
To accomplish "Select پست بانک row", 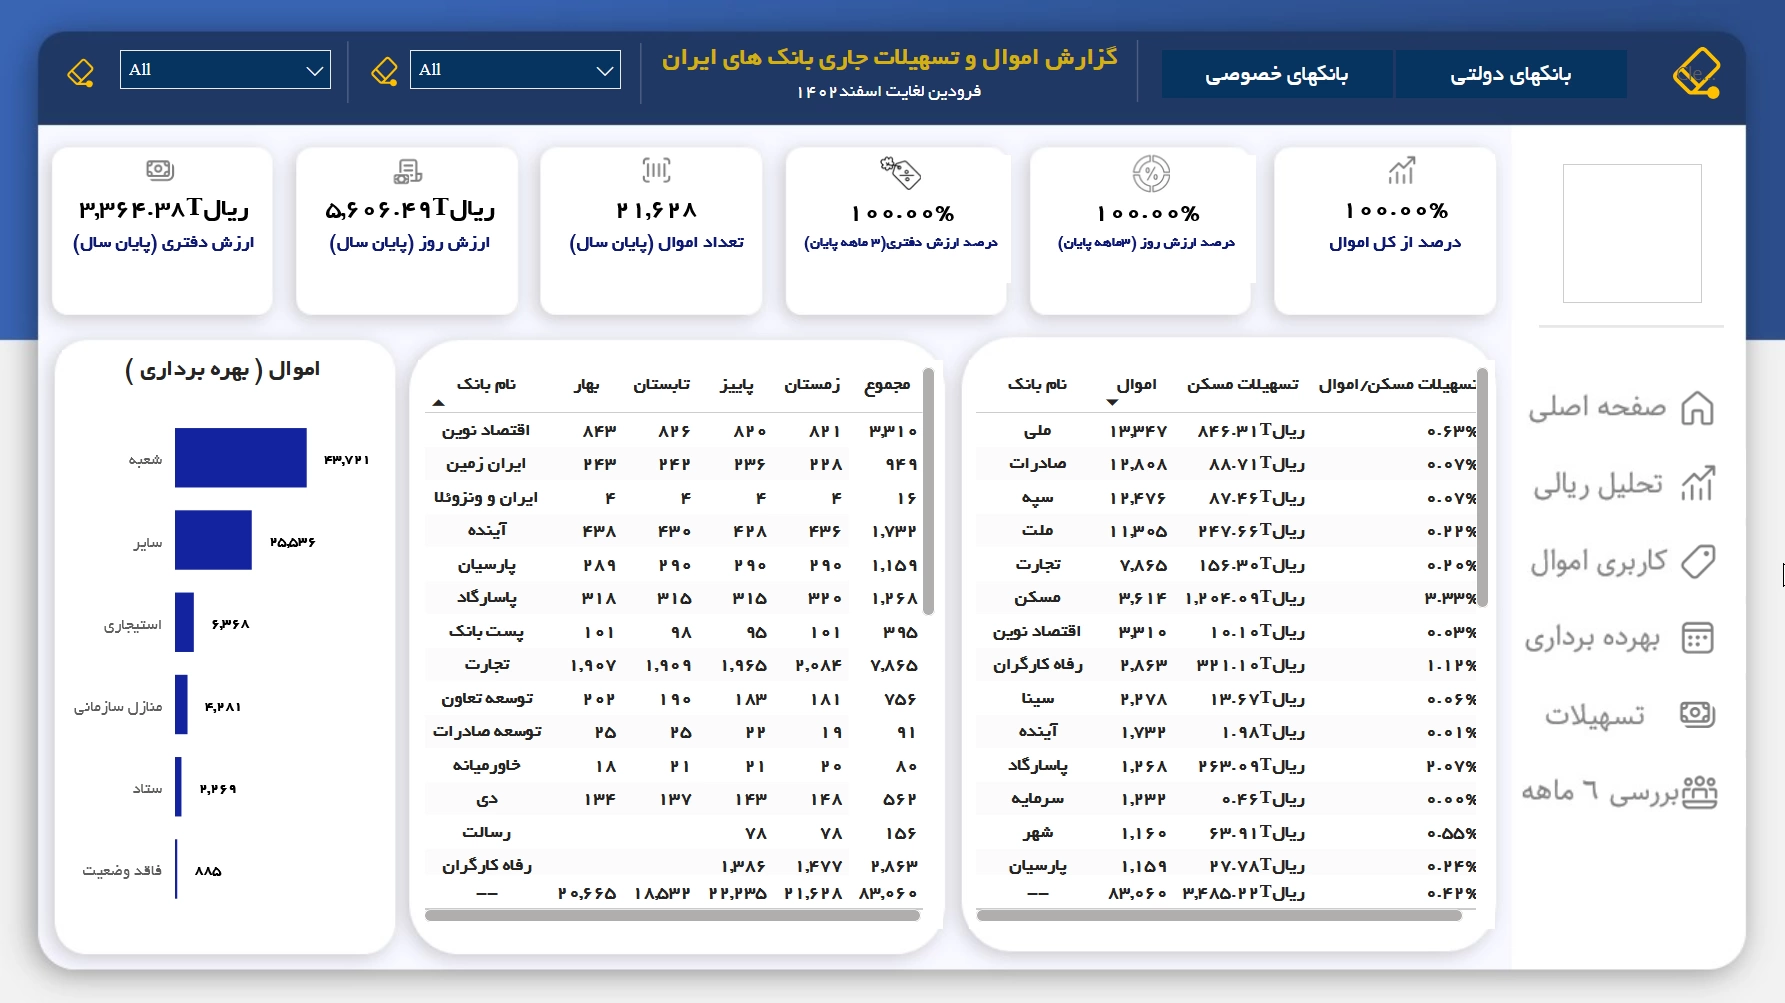I will pos(673,632).
